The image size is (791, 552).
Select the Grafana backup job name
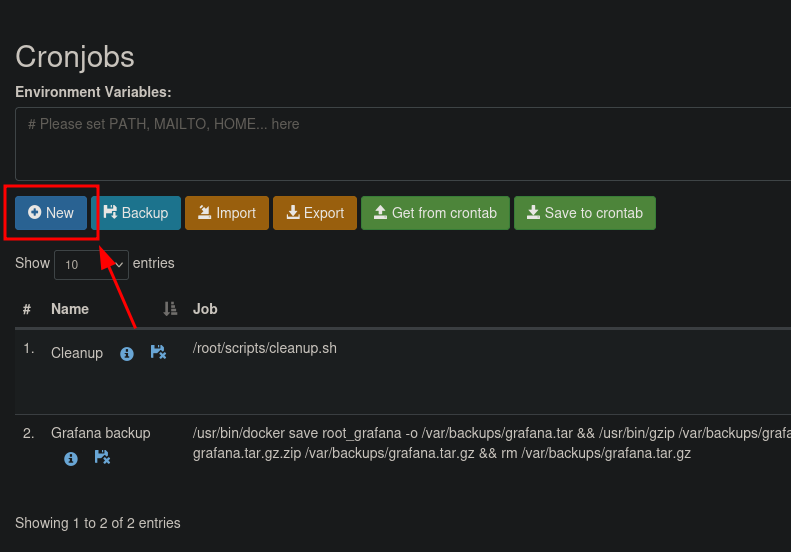click(101, 433)
